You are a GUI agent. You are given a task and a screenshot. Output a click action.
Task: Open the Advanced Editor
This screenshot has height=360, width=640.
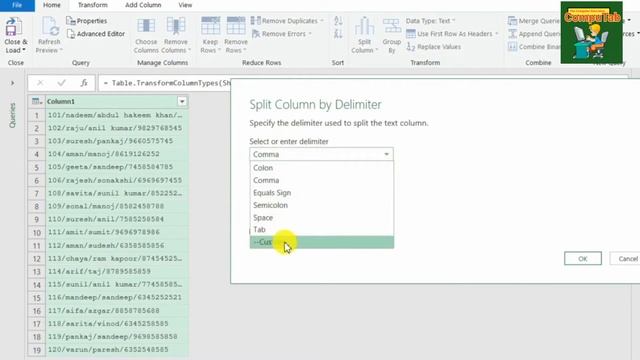click(96, 34)
